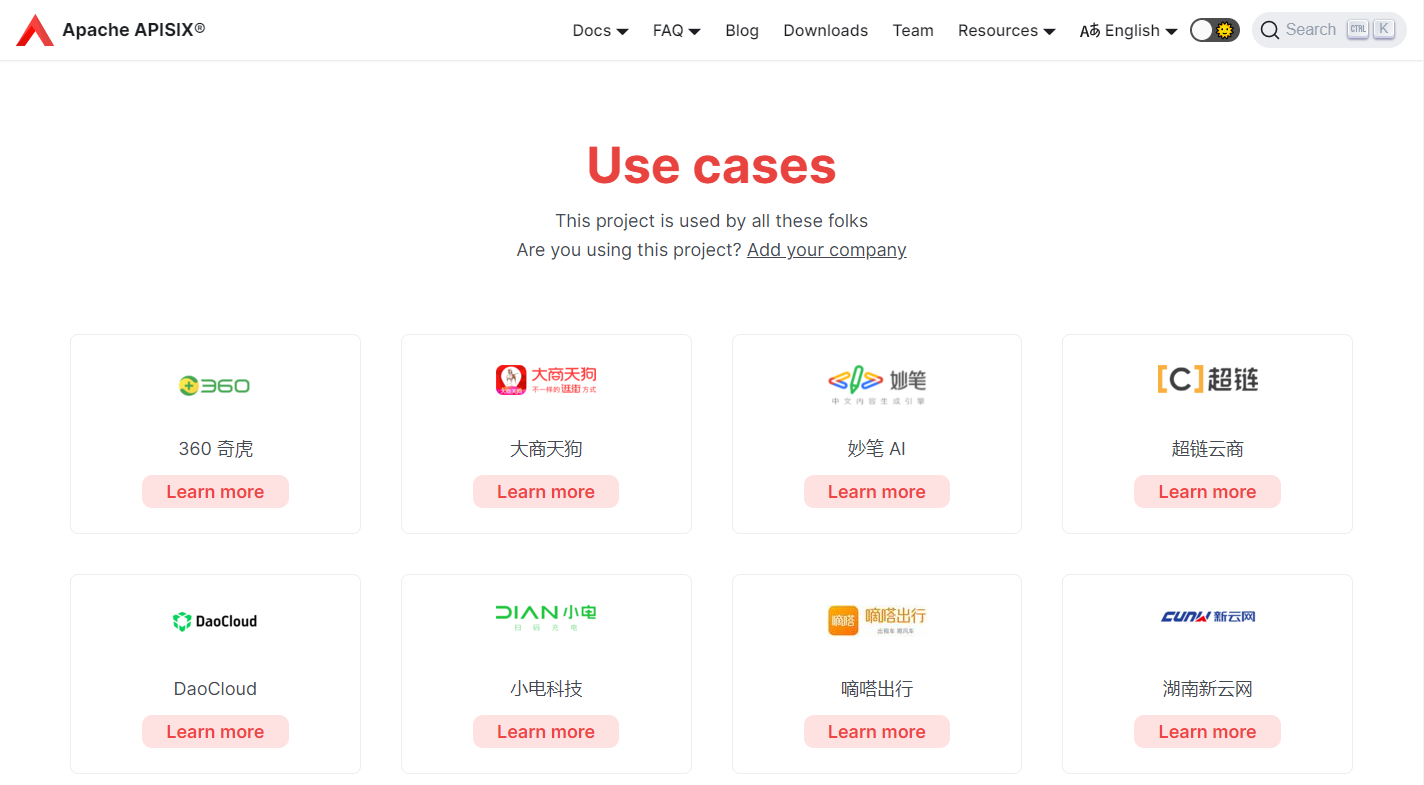Click the 超链 bracket C logo

1207,379
